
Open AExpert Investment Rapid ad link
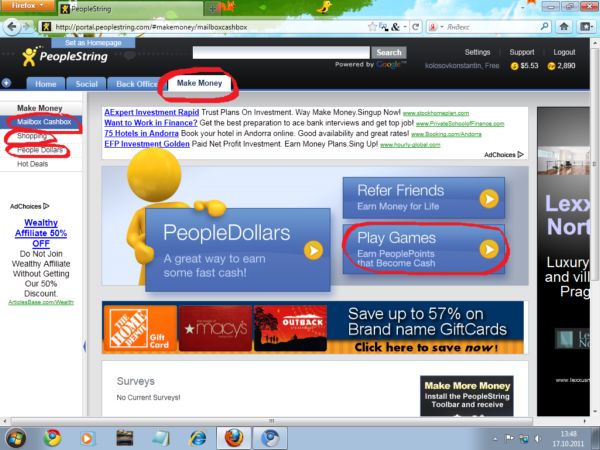152,112
